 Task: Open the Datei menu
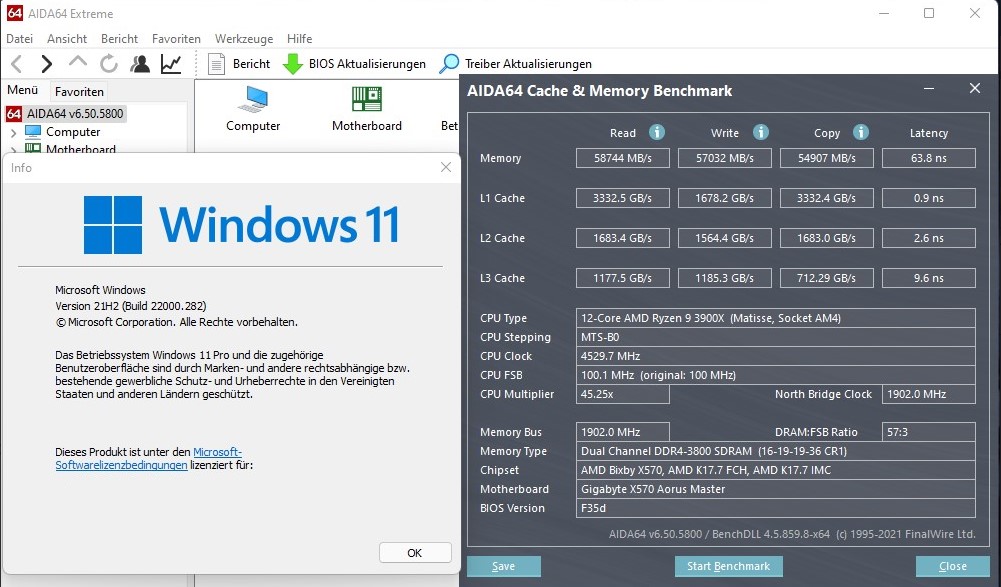[x=20, y=39]
